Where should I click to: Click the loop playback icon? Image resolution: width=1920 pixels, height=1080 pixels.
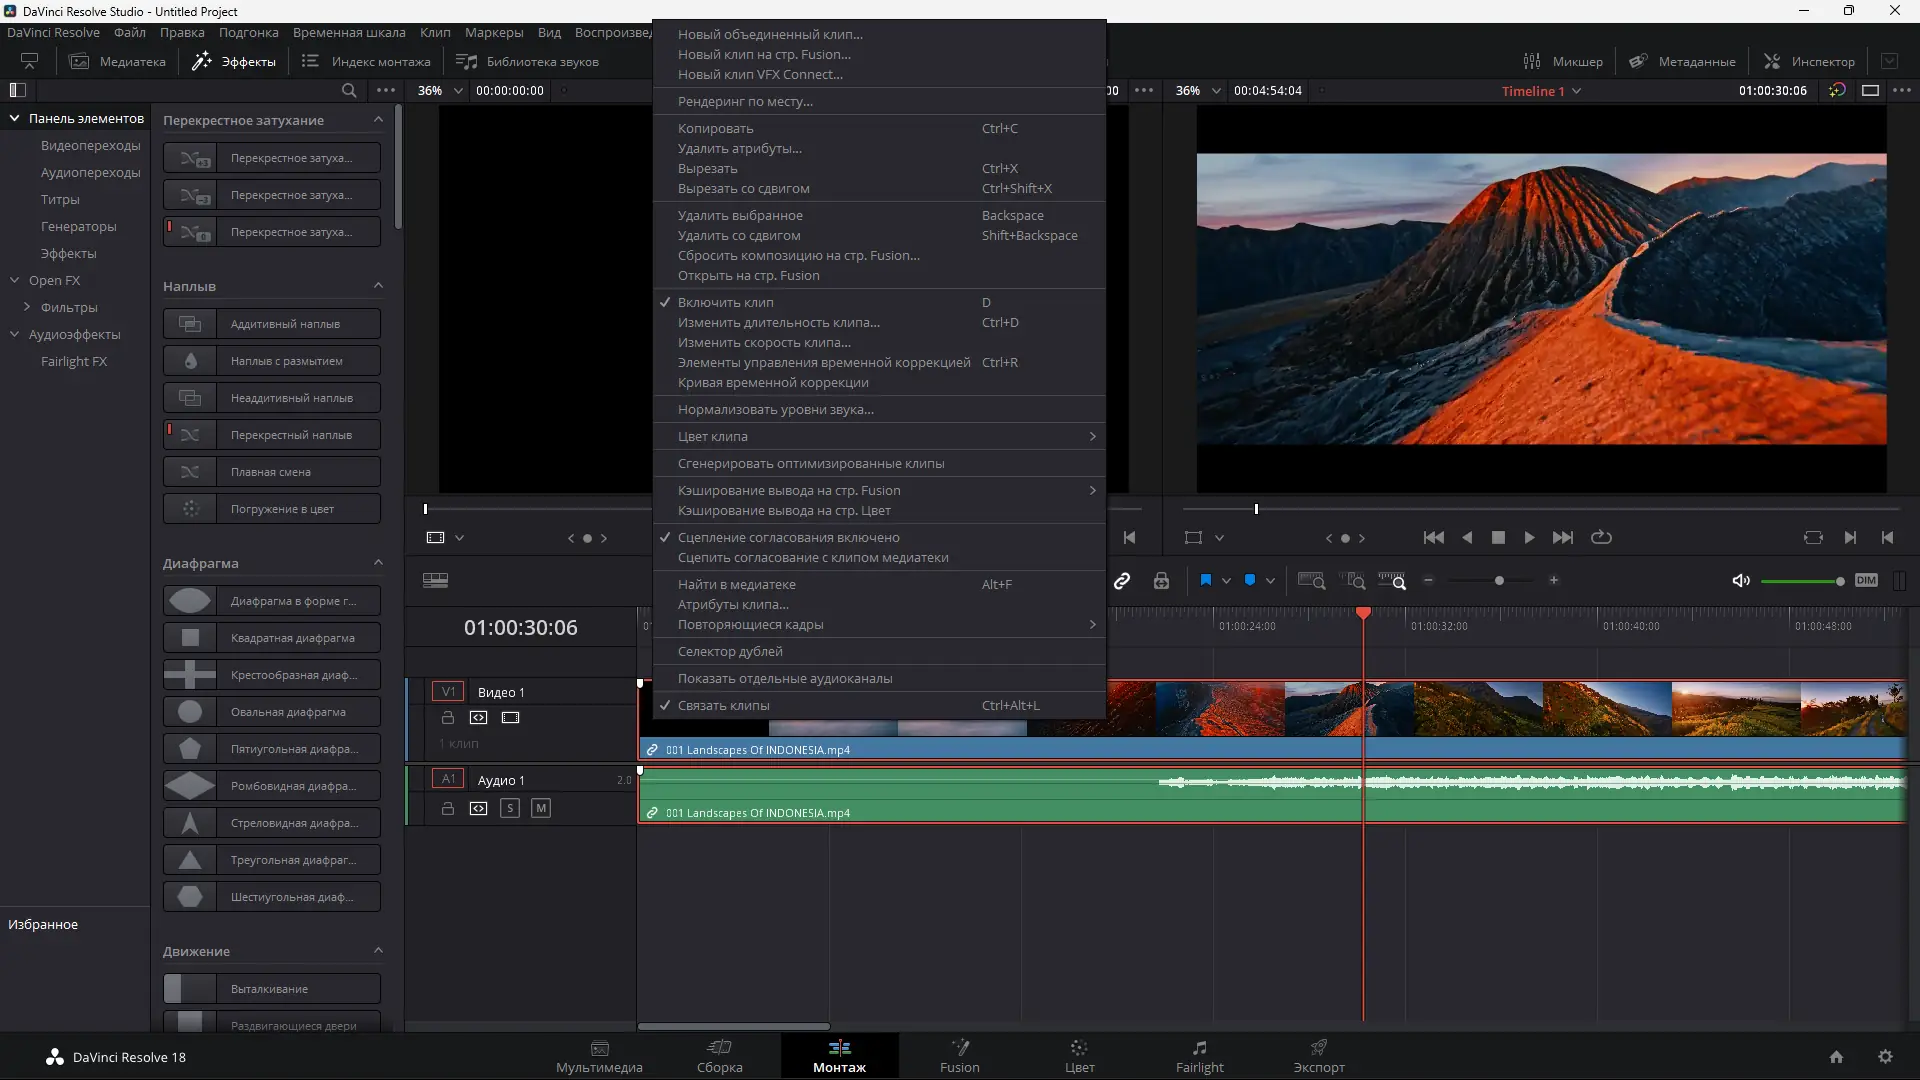[x=1601, y=537]
